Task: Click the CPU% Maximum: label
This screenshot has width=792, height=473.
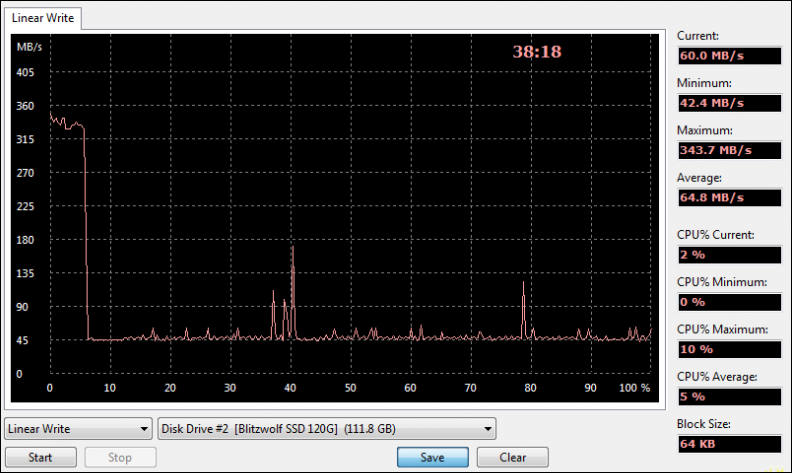Action: pos(722,329)
